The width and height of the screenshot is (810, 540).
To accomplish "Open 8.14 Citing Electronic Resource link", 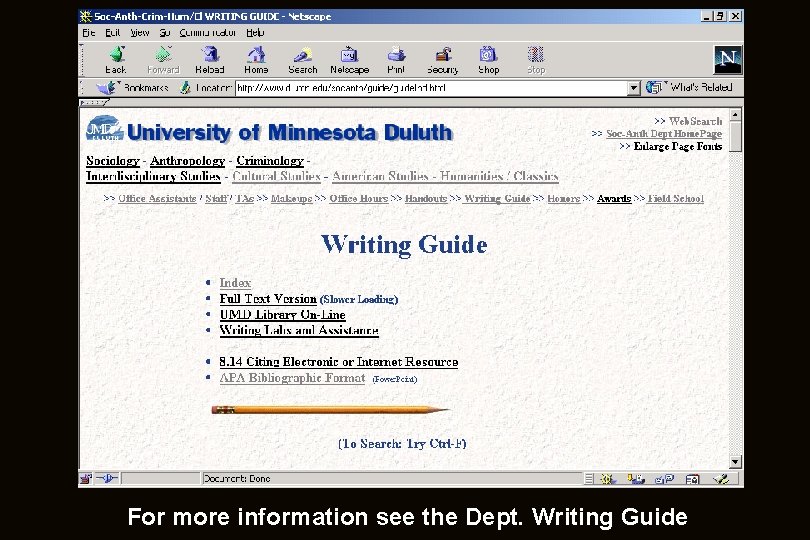I will (338, 362).
